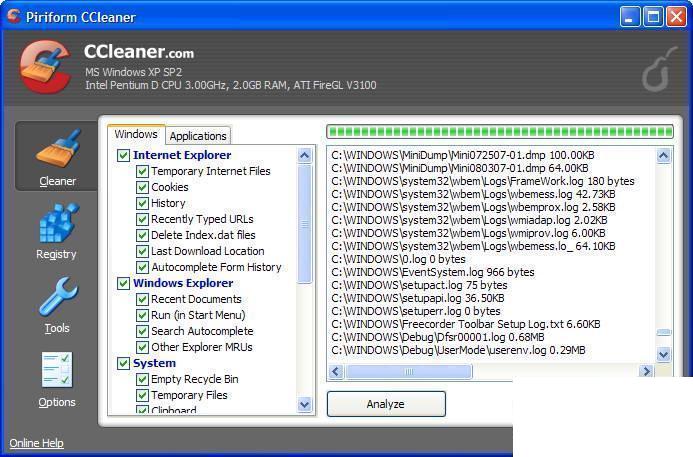Open the Tools wrench icon
This screenshot has width=693, height=457.
click(58, 296)
